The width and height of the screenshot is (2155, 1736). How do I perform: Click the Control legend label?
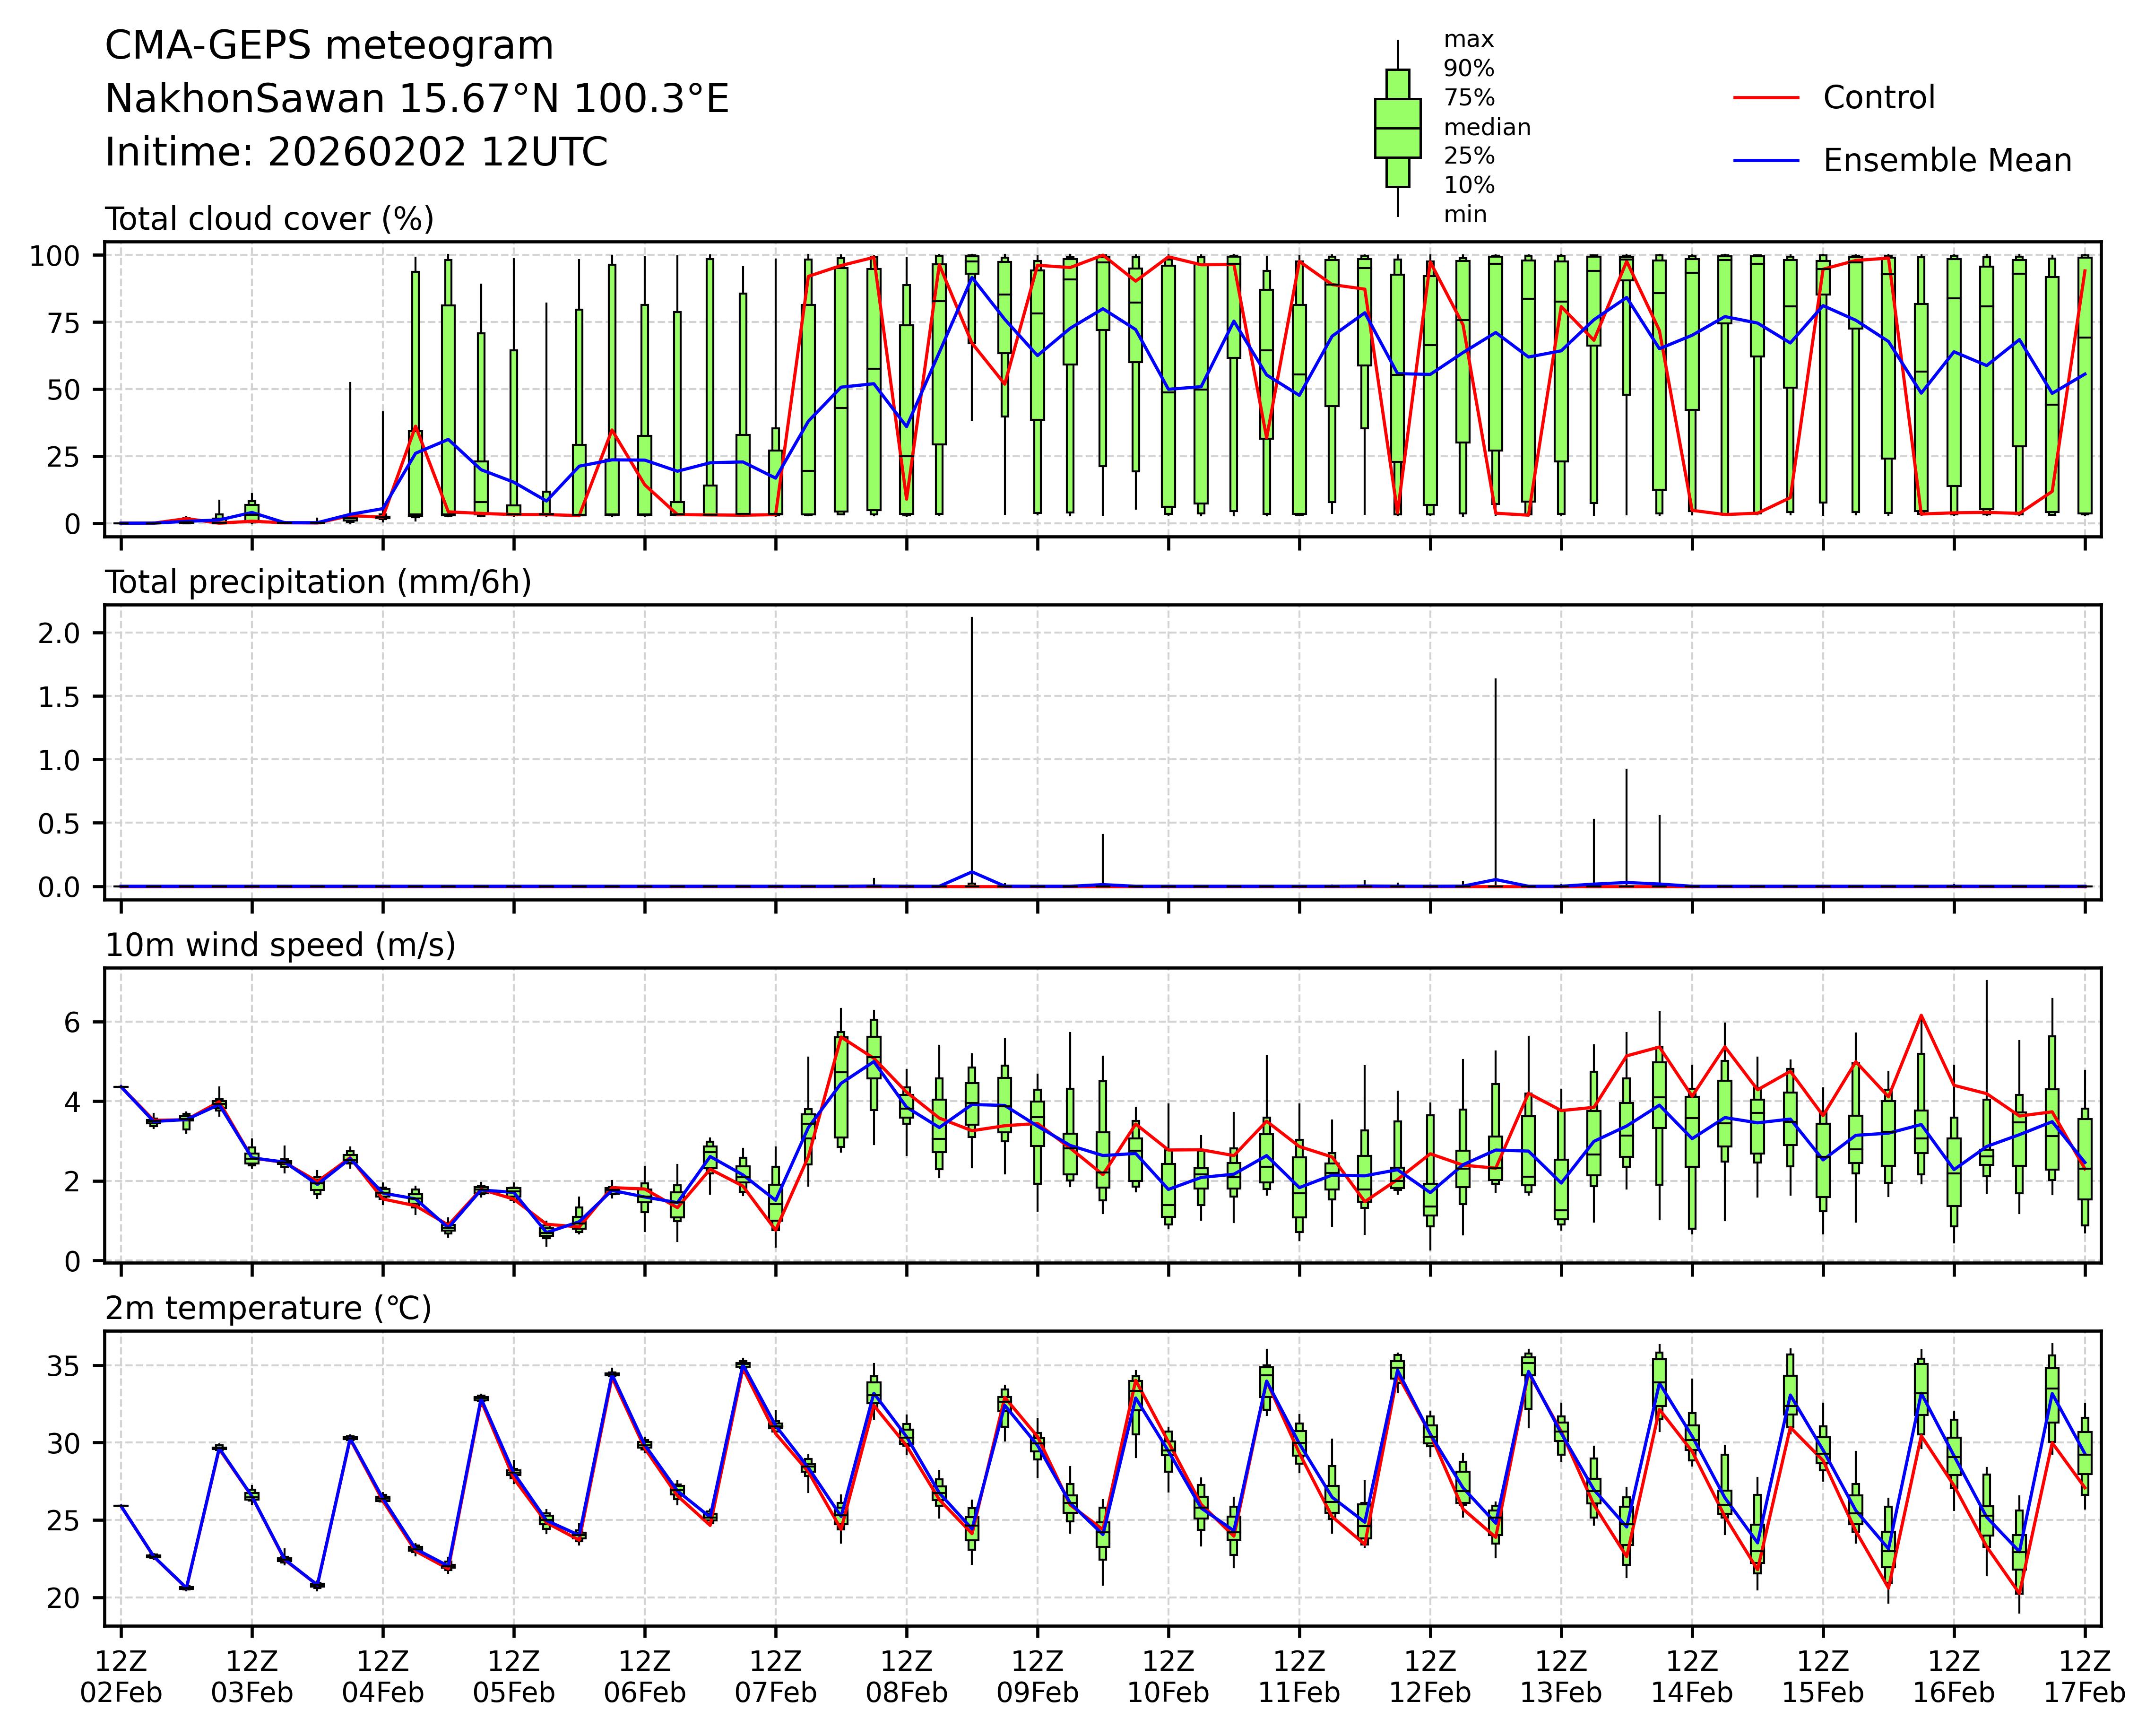point(1878,98)
